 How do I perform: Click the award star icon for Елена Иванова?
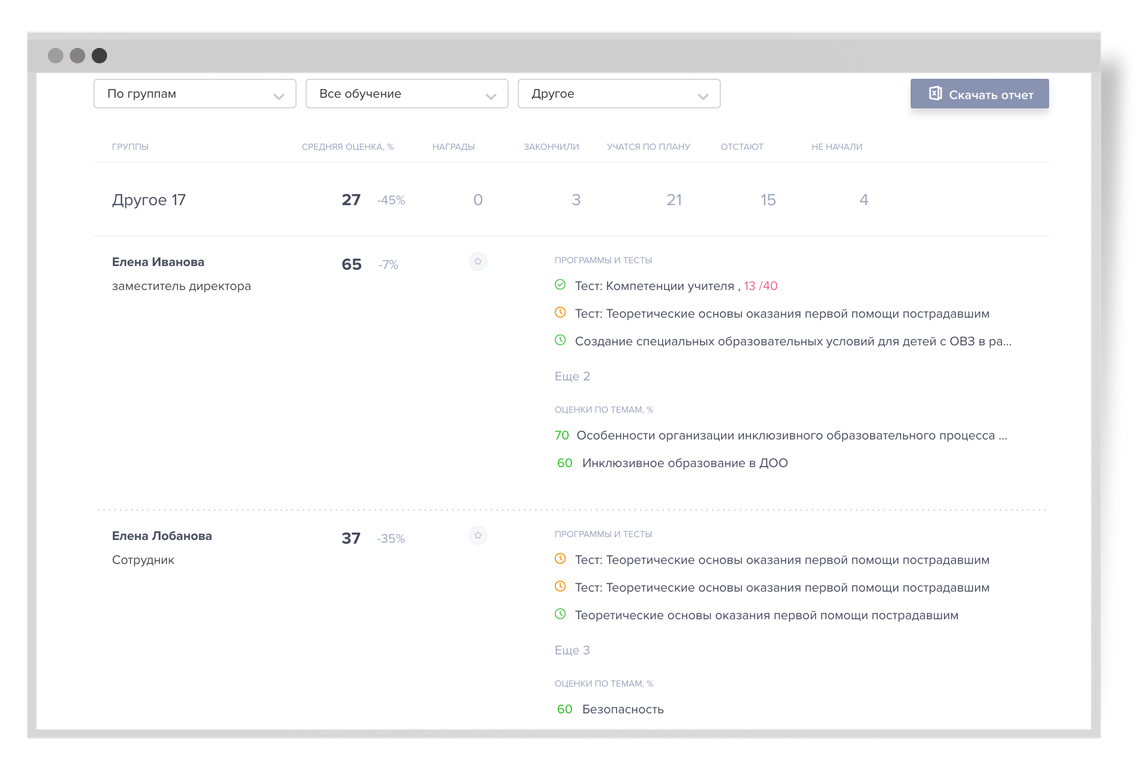[x=478, y=262]
